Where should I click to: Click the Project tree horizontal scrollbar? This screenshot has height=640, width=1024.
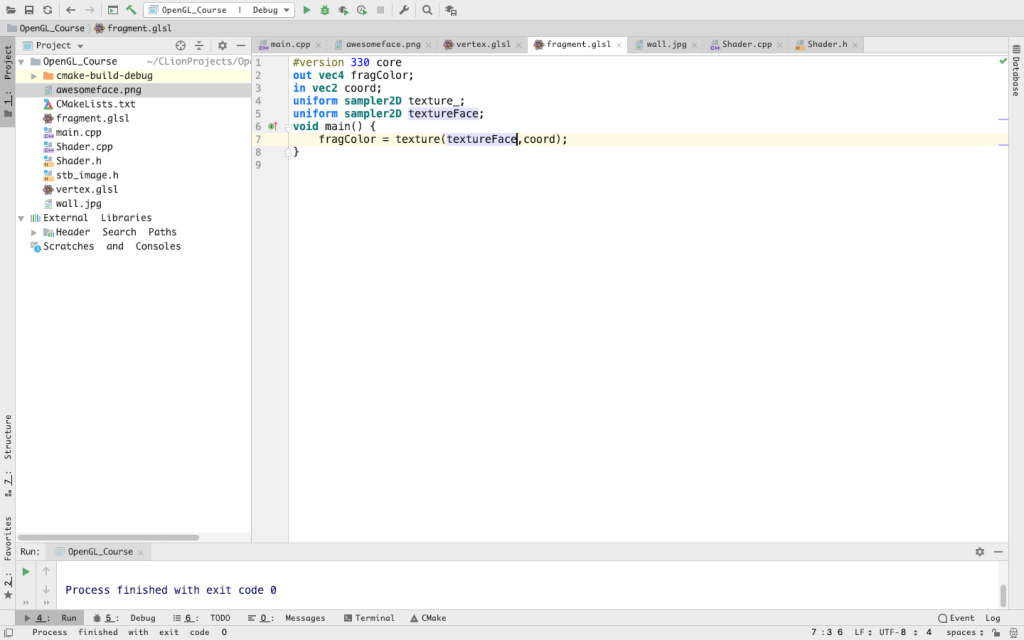coord(108,537)
